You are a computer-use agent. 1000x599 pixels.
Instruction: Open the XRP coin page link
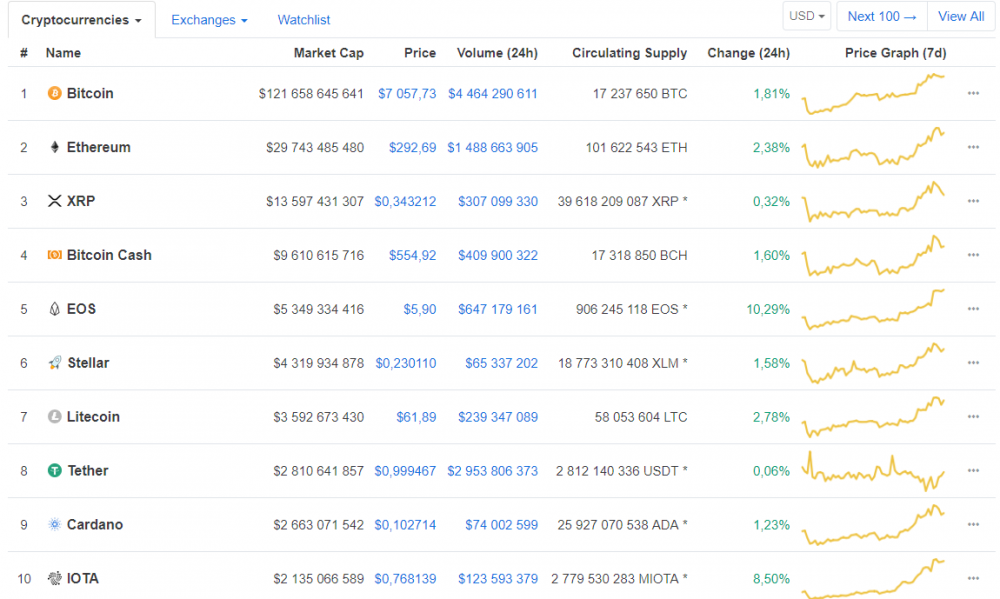click(x=81, y=202)
